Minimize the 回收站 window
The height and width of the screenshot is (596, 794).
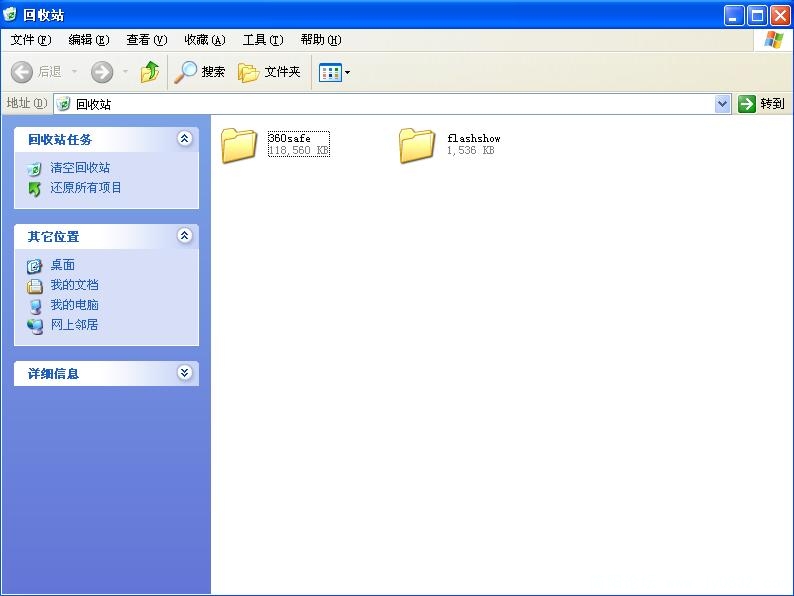point(734,15)
